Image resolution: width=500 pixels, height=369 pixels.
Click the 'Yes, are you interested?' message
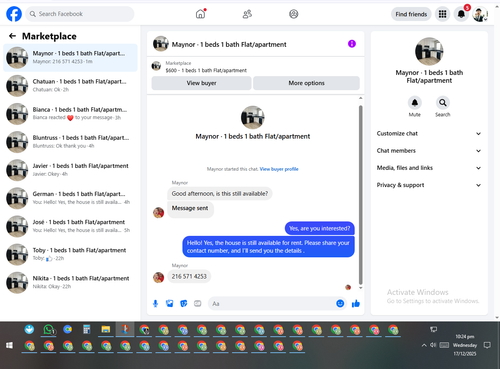coord(319,228)
